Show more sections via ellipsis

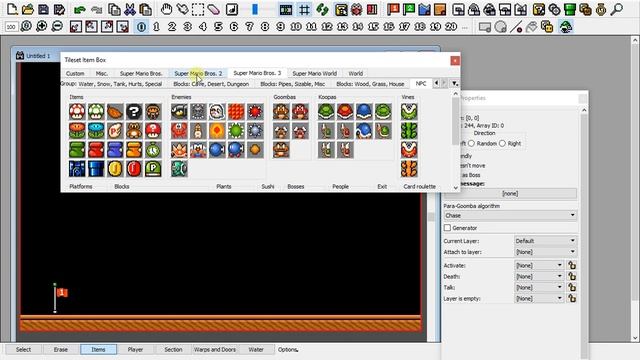465,27
